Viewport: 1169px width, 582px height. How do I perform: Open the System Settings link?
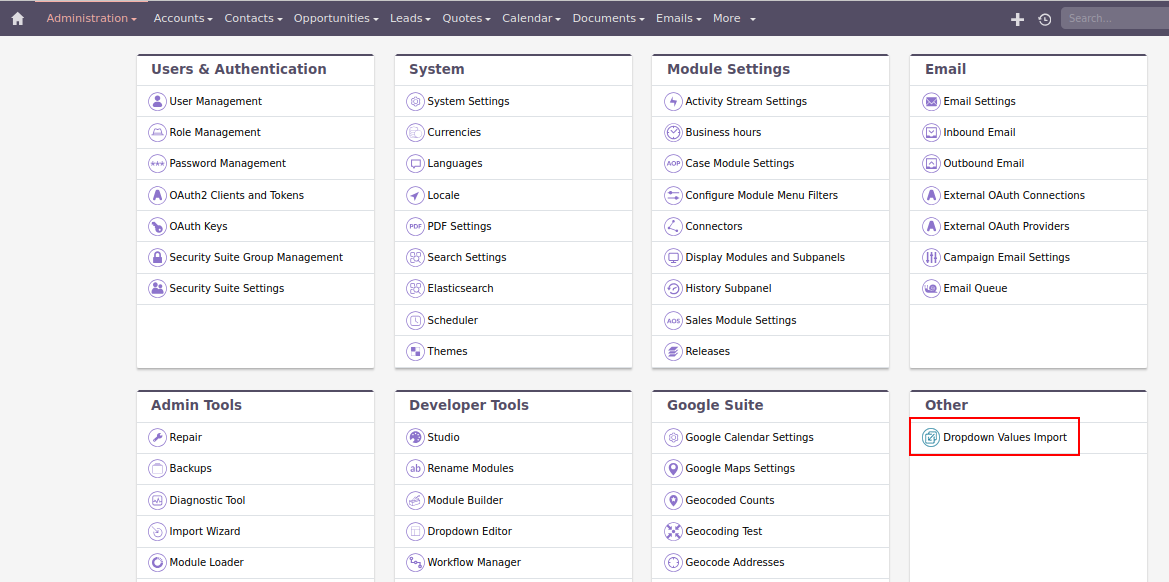pyautogui.click(x=468, y=101)
